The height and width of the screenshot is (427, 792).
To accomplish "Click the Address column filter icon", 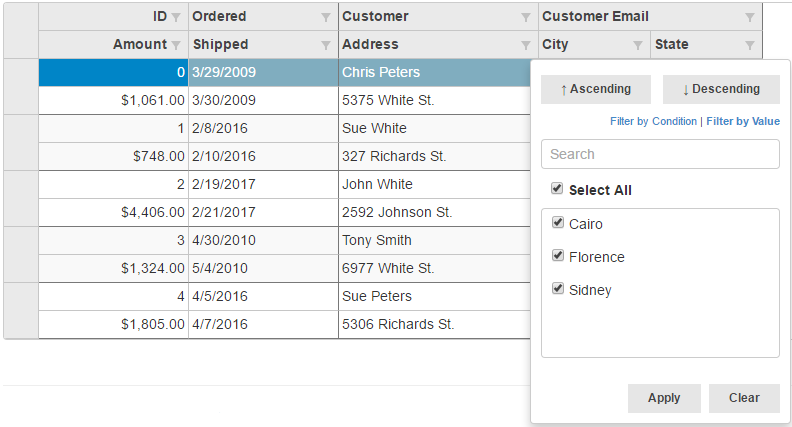I will pyautogui.click(x=526, y=45).
